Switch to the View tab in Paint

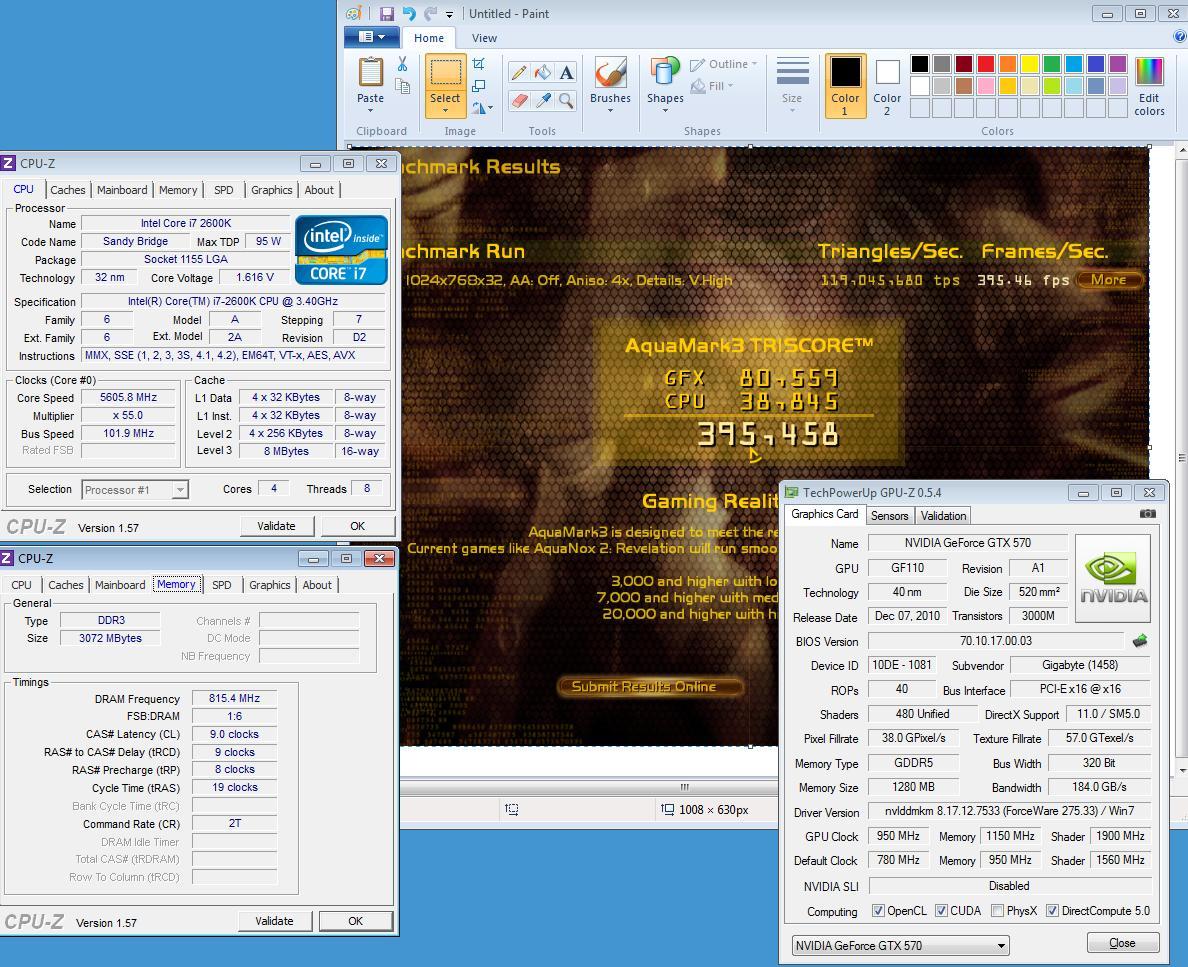[x=484, y=38]
